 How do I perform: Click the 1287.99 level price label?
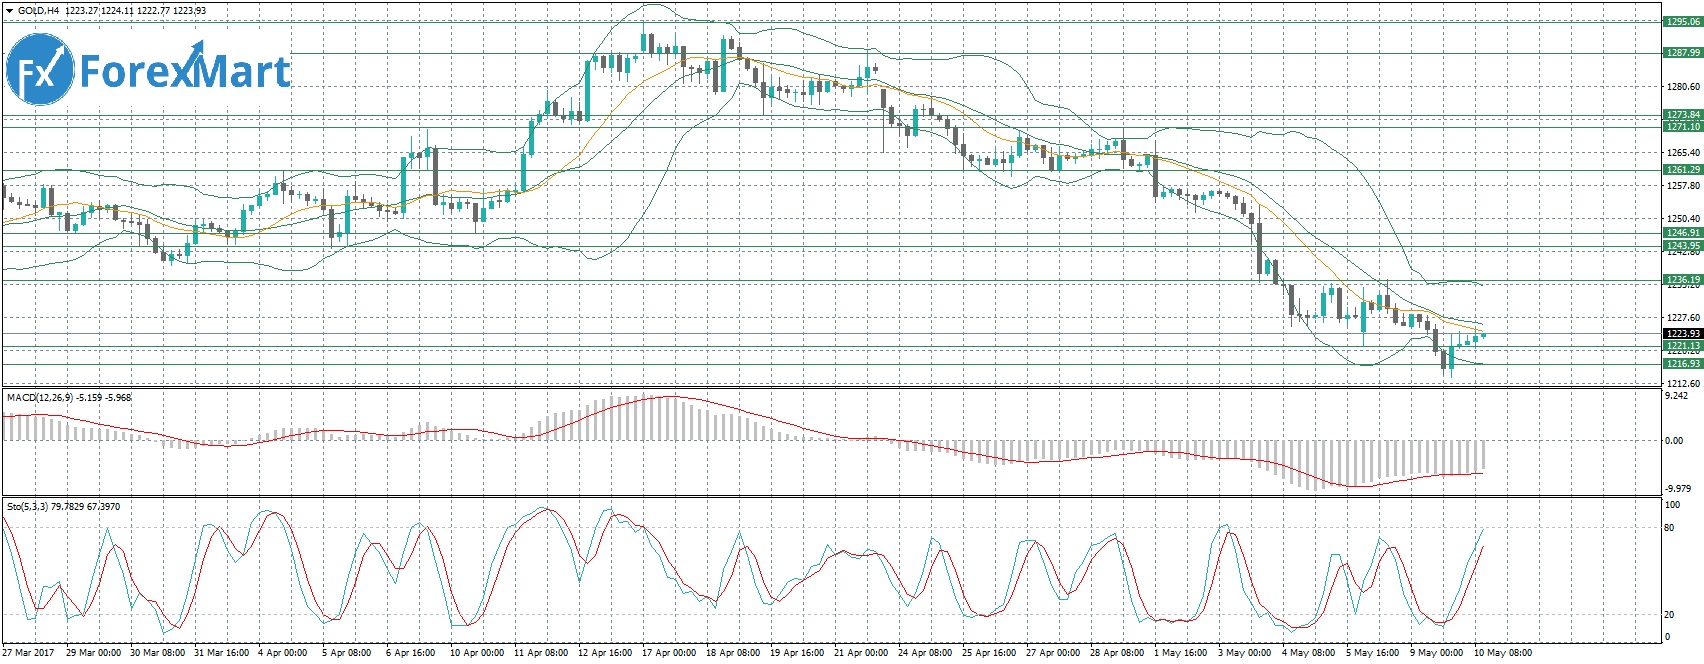coord(1682,52)
